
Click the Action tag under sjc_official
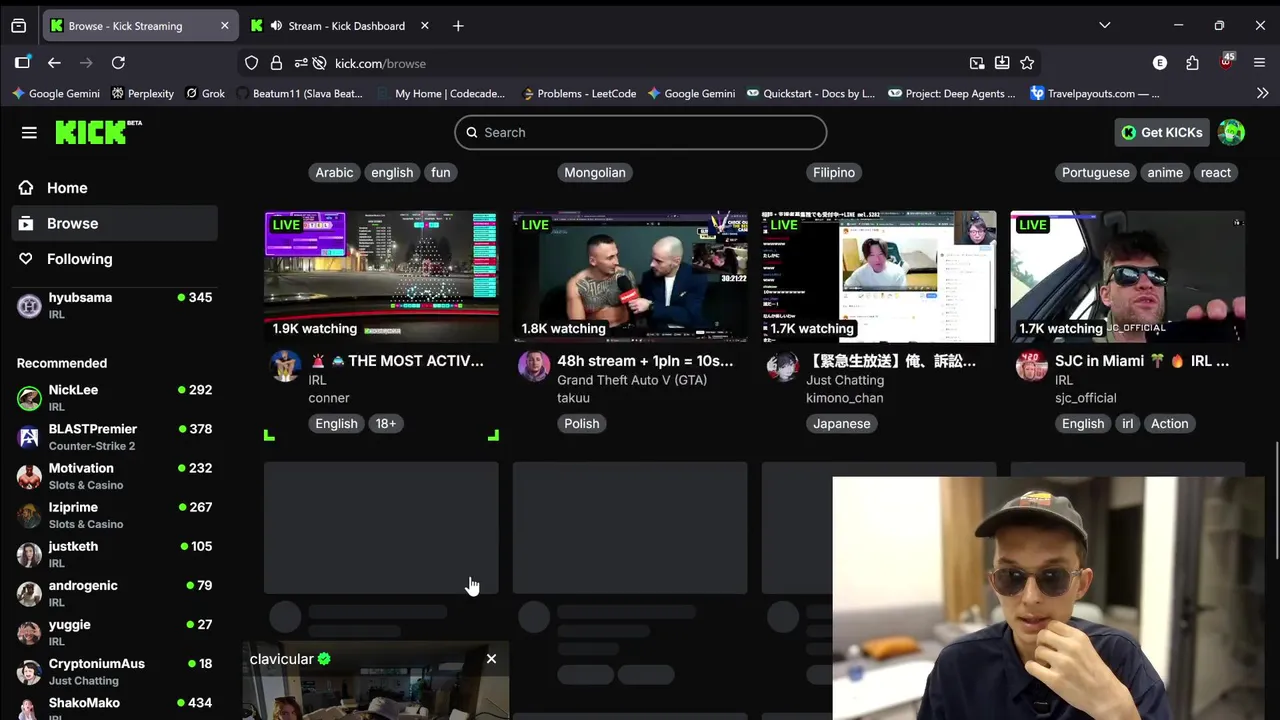(x=1169, y=423)
